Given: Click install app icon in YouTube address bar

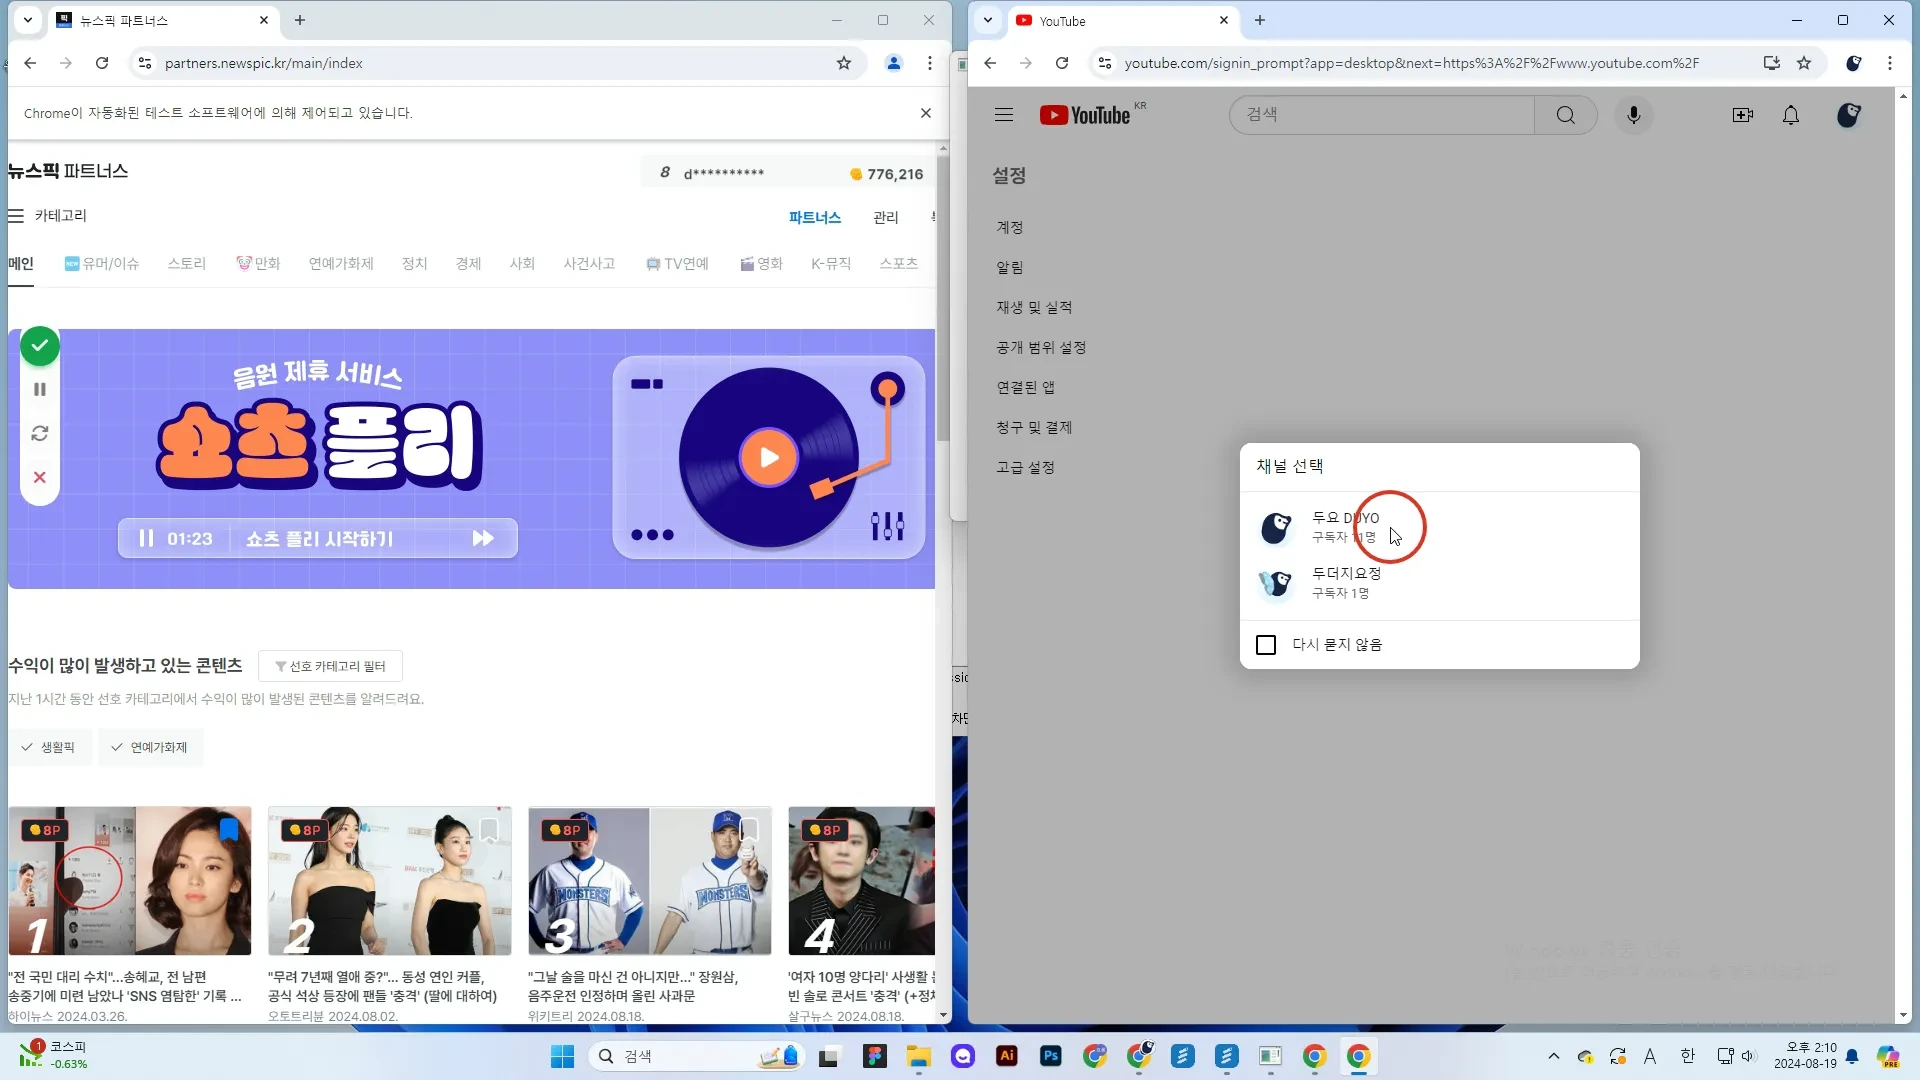Looking at the screenshot, I should (x=1771, y=63).
